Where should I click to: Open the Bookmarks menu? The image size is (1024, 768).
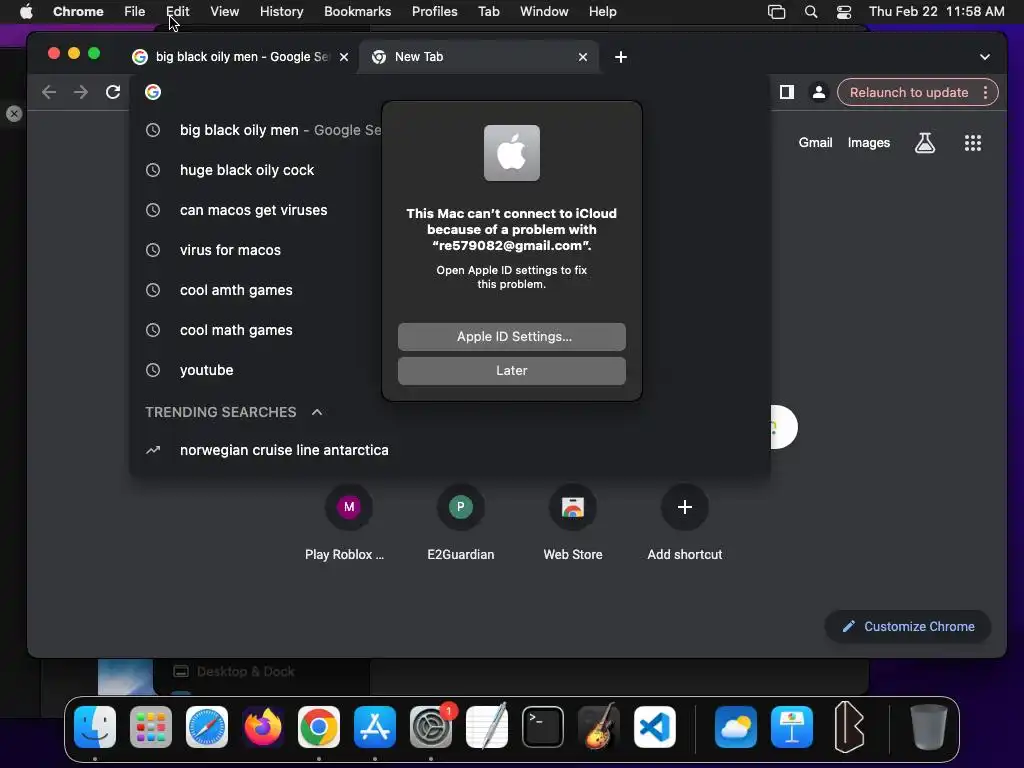click(357, 12)
